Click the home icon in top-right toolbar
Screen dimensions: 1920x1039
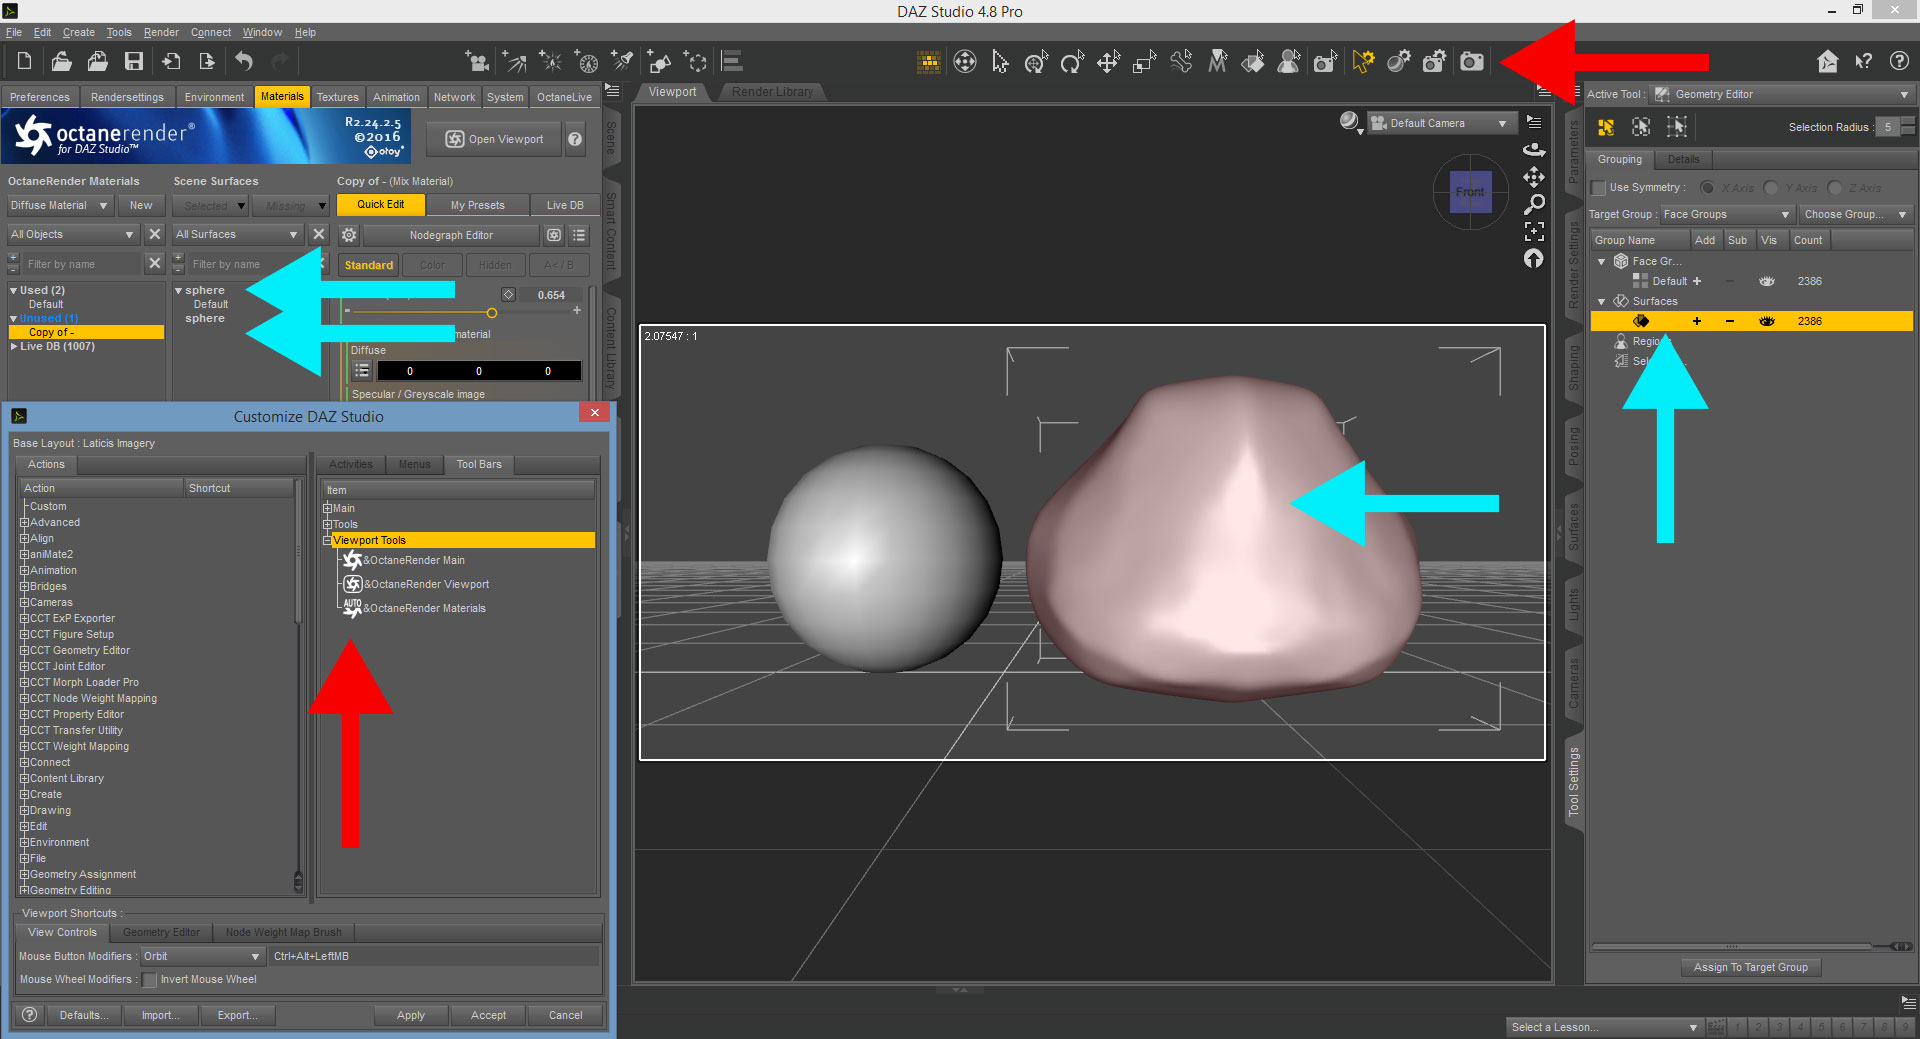click(1828, 61)
